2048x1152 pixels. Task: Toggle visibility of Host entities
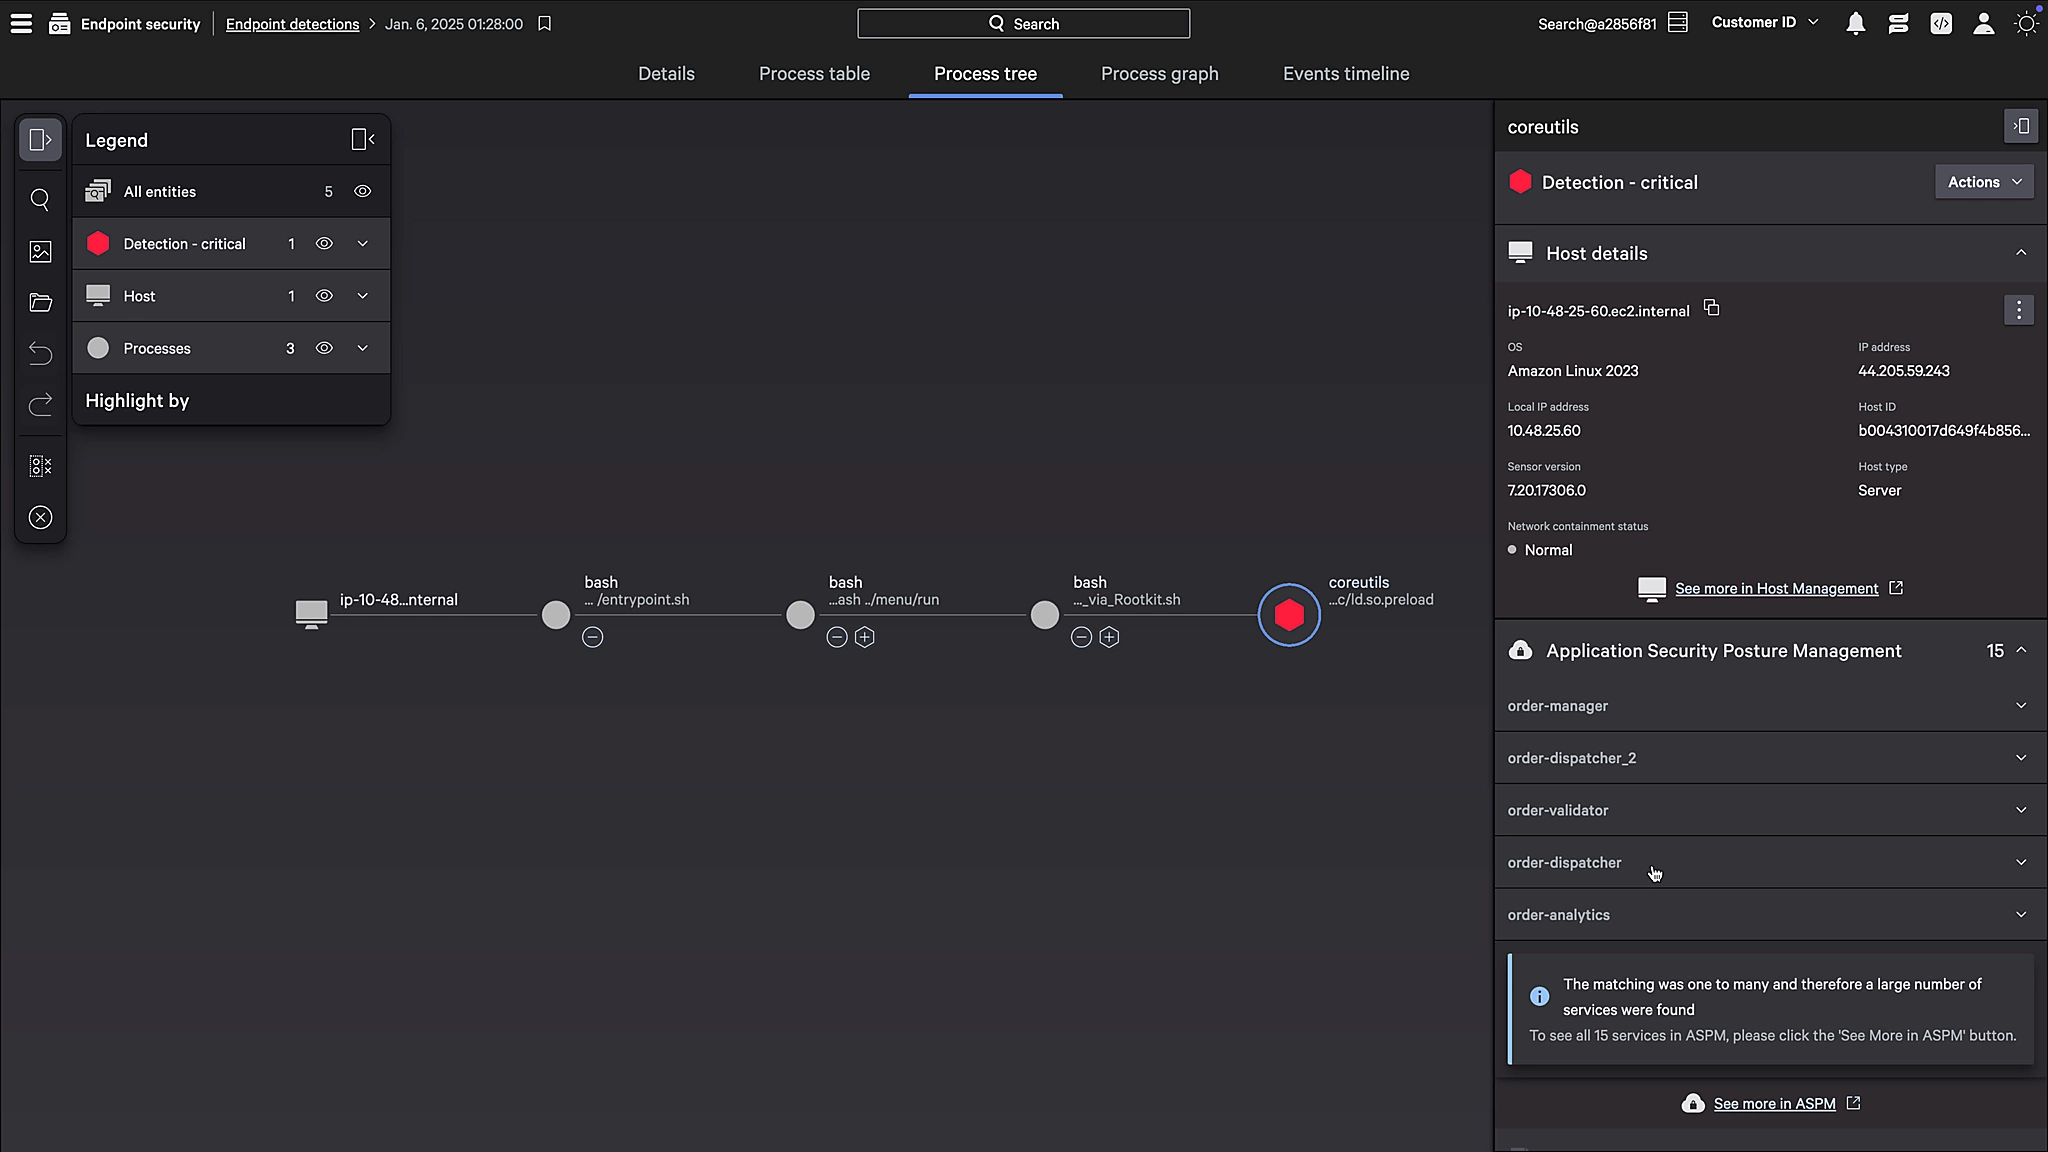[324, 295]
